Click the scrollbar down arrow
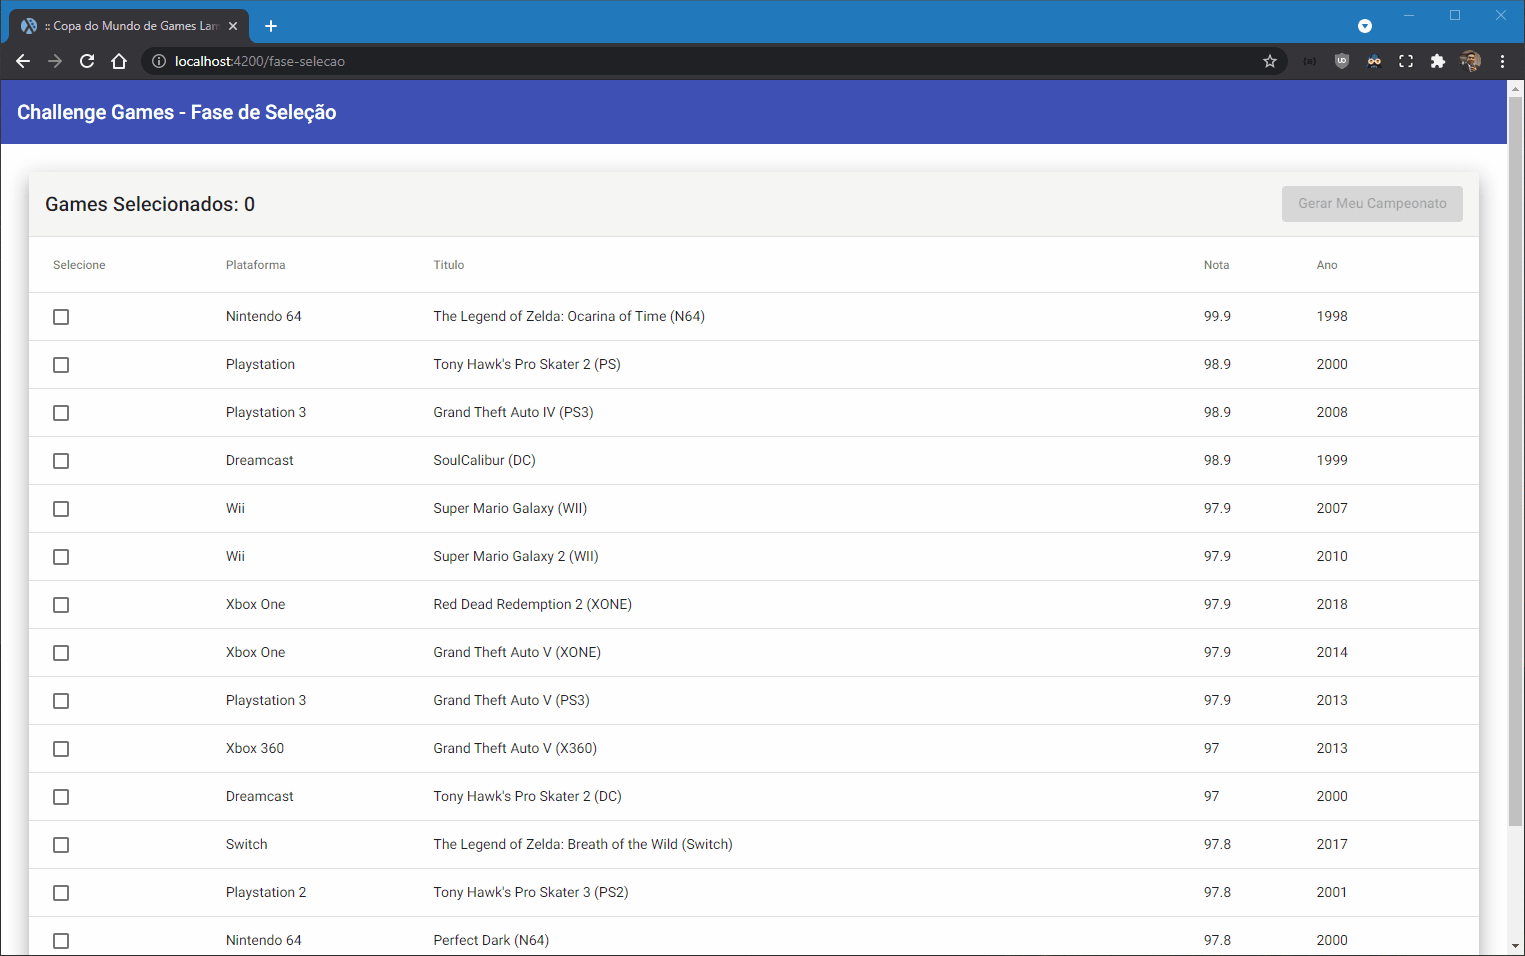This screenshot has width=1525, height=956. [x=1516, y=946]
